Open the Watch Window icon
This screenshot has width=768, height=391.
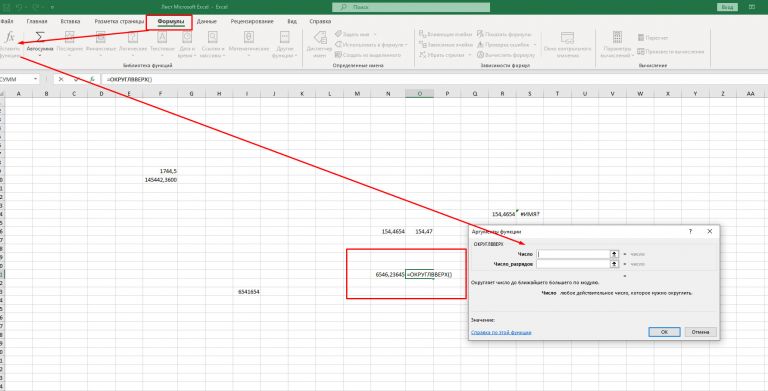tap(567, 38)
